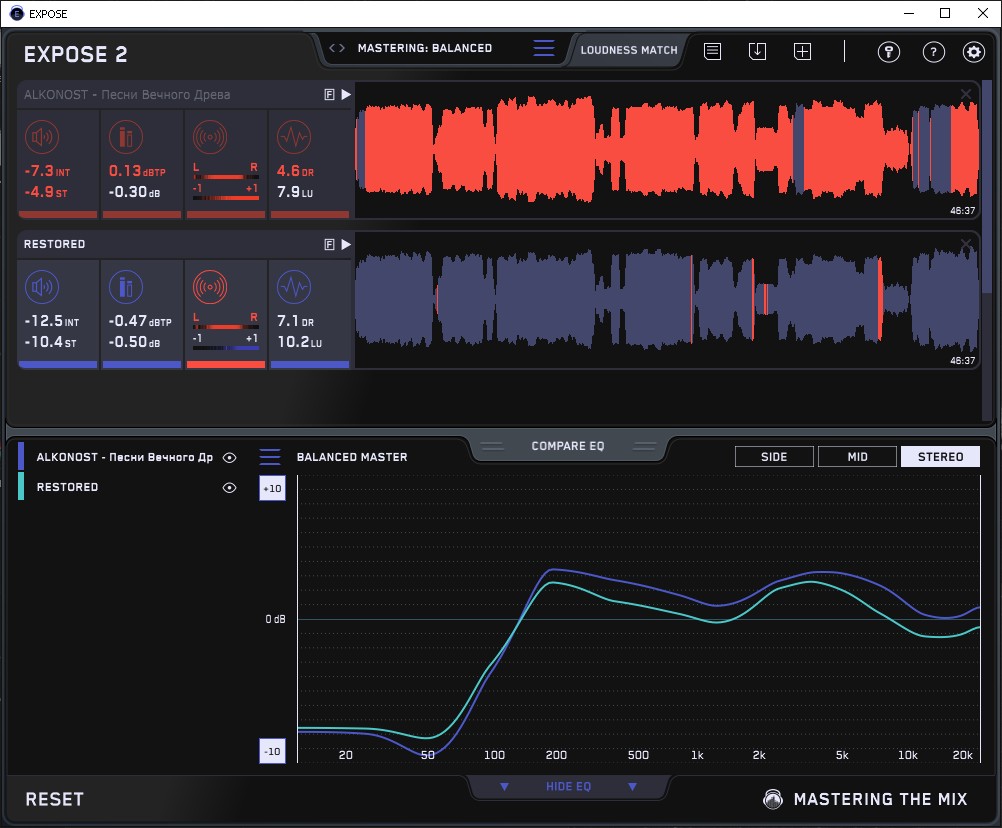Screen dimensions: 1002x828
Task: Click the stereo phase icon on RESTORED track
Action: [210, 288]
